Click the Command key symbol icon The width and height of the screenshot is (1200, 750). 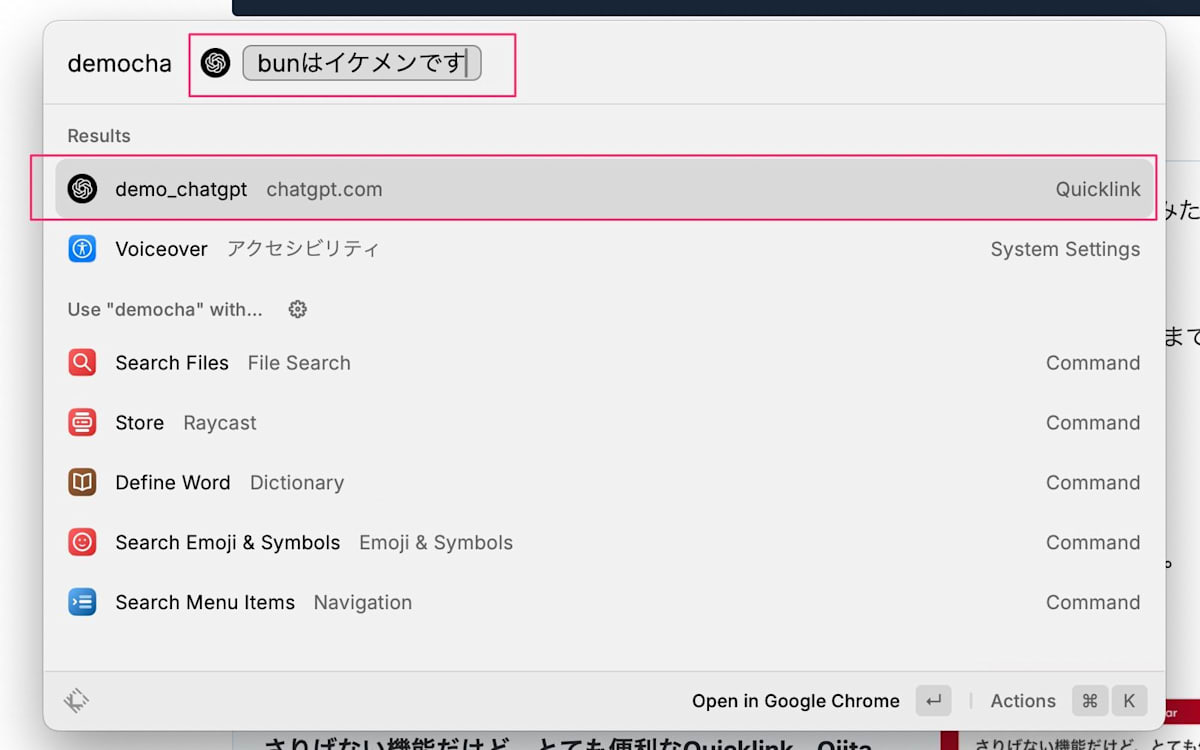coord(1090,701)
